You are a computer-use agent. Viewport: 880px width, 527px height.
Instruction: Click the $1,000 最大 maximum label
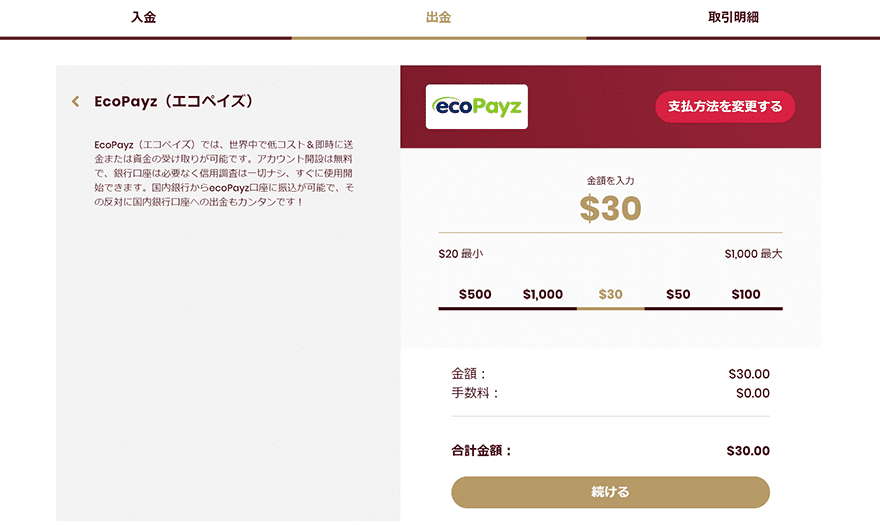[753, 254]
